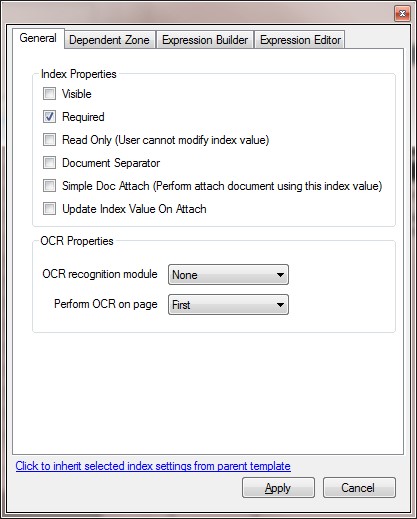
Task: Open the Expression Builder tab
Action: (205, 40)
